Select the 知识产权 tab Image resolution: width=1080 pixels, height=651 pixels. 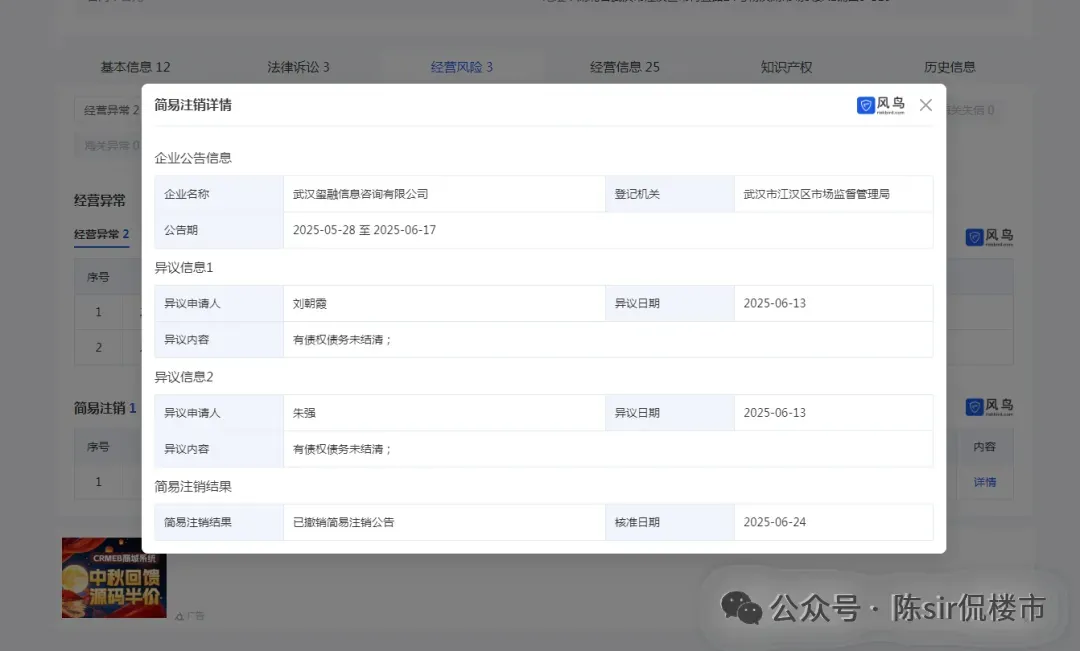(787, 67)
